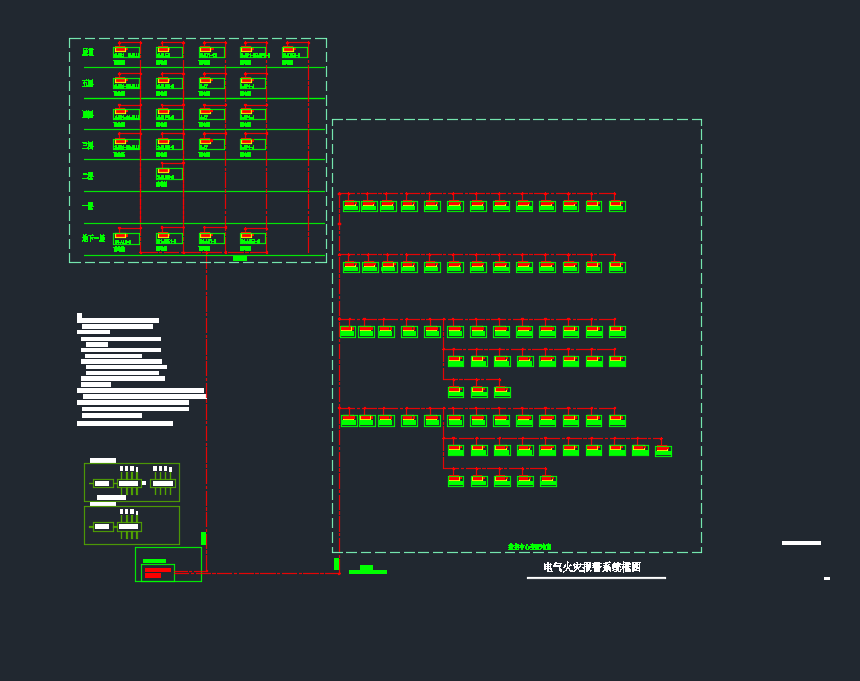Select the third detector module on 四层 row
The height and width of the screenshot is (681, 860).
click(x=212, y=114)
